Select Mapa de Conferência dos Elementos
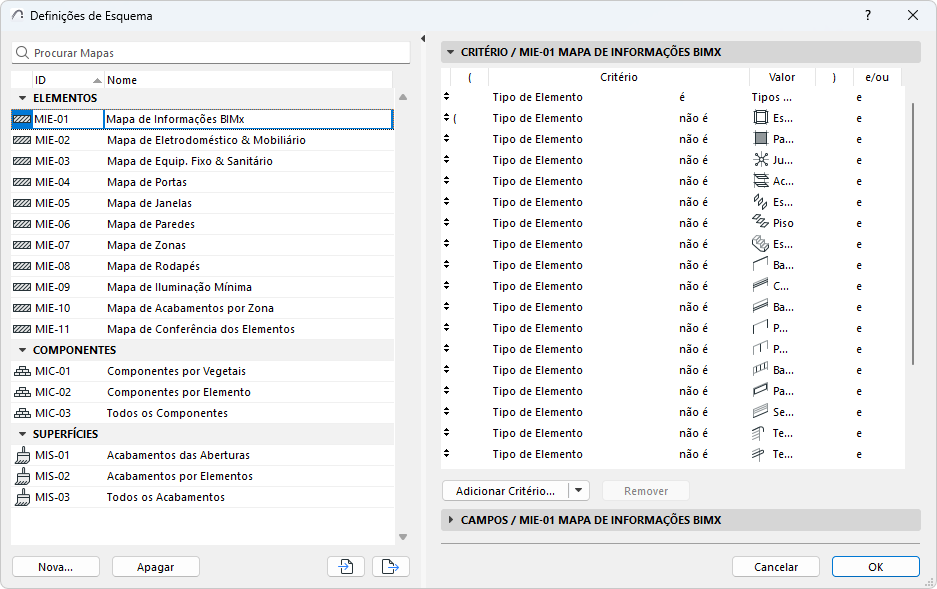Image resolution: width=937 pixels, height=589 pixels. click(201, 329)
